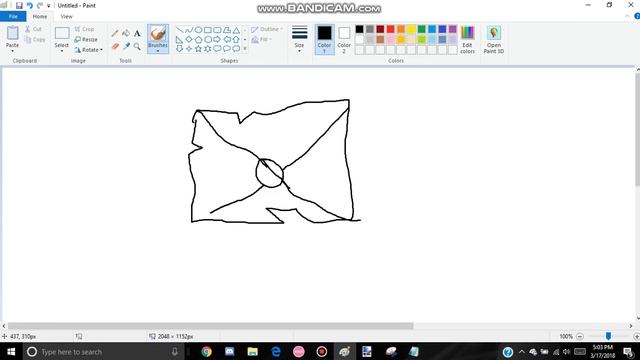Choose the Diamond shape
This screenshot has height=360, width=640.
click(189, 40)
